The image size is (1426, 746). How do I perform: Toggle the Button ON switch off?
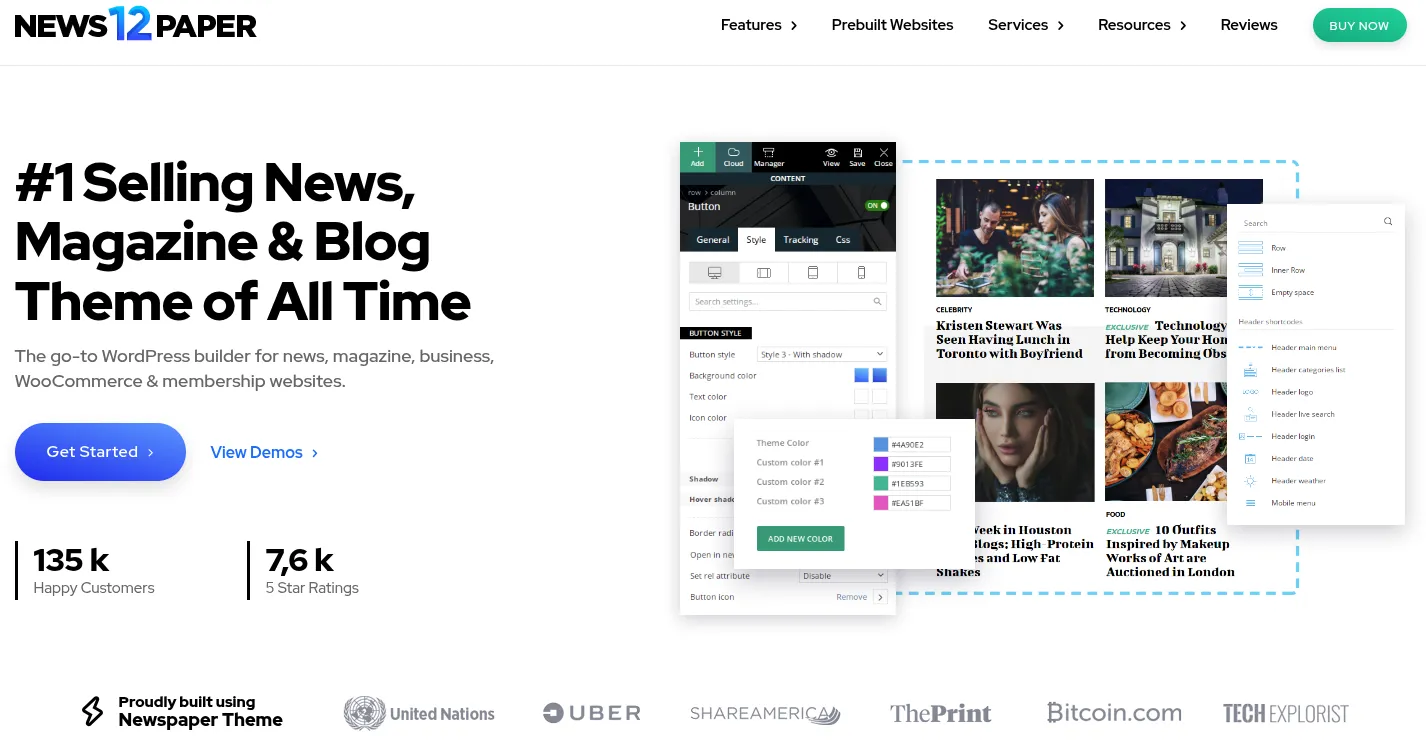[x=876, y=206]
